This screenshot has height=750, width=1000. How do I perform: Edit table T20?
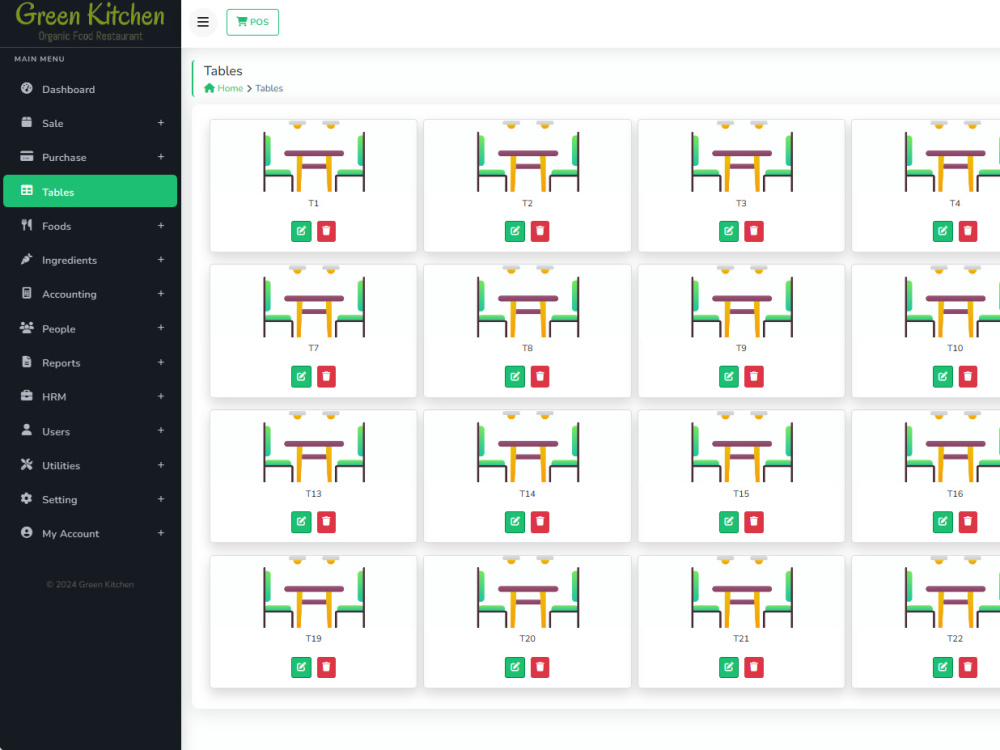pos(515,667)
